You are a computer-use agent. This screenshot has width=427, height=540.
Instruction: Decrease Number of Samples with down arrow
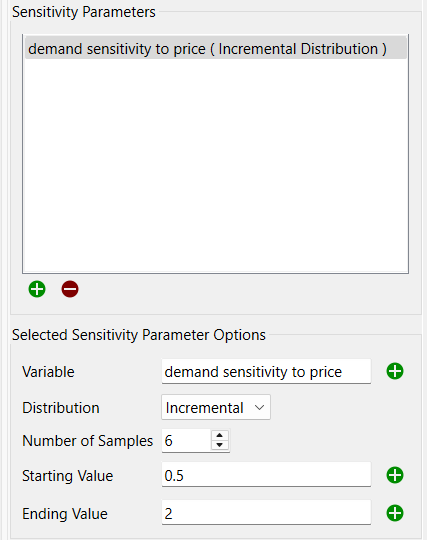[220, 445]
